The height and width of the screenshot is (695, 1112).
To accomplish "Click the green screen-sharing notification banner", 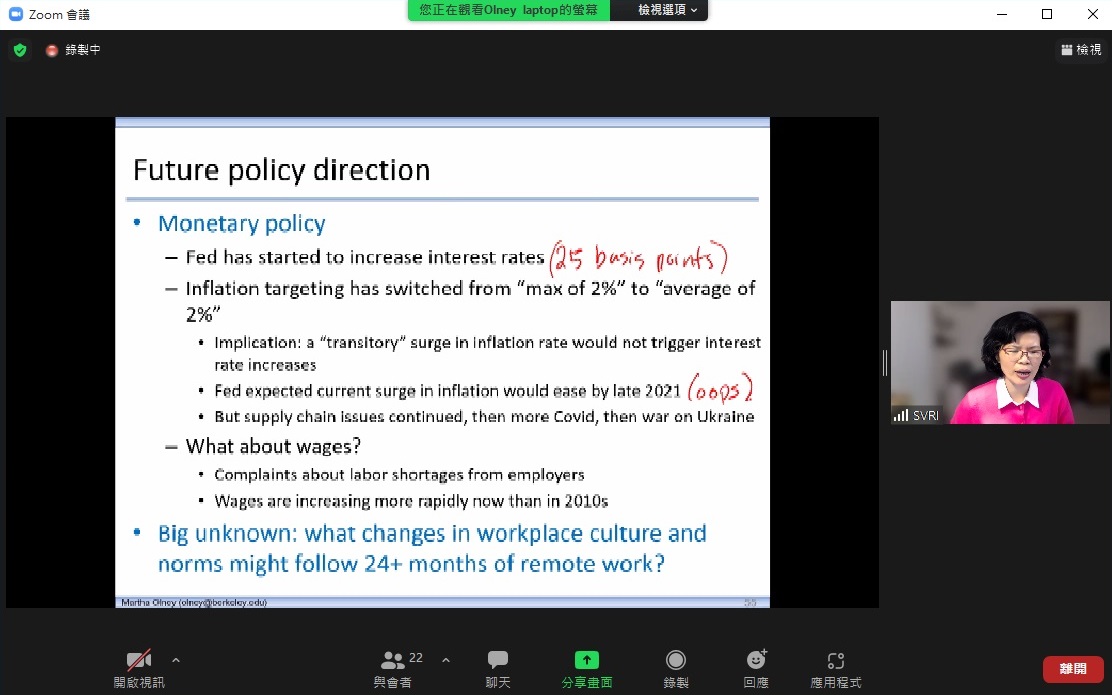I will coord(508,10).
